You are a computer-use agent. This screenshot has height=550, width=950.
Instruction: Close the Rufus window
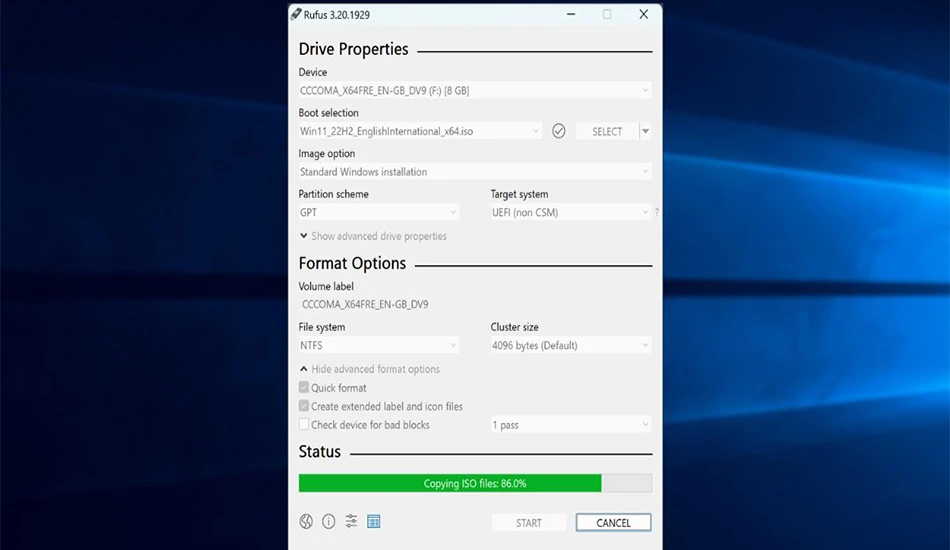[x=643, y=14]
